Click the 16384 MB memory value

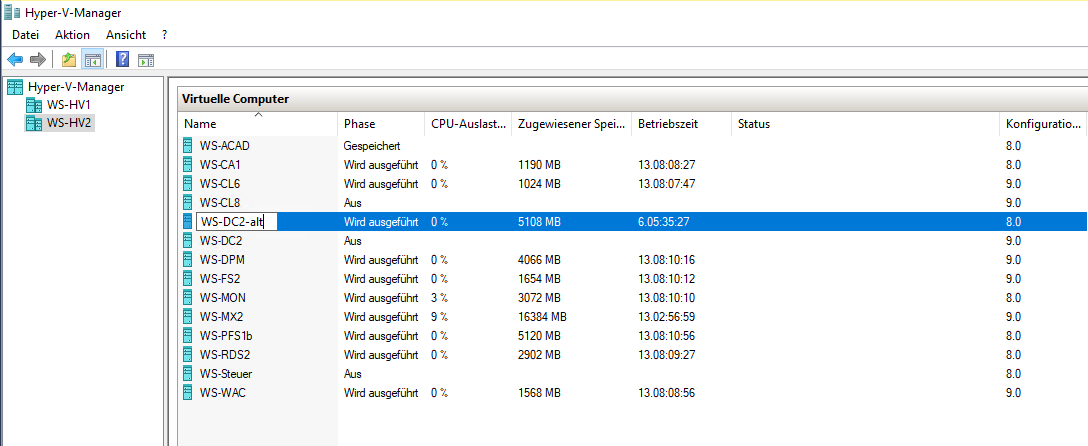click(x=543, y=316)
